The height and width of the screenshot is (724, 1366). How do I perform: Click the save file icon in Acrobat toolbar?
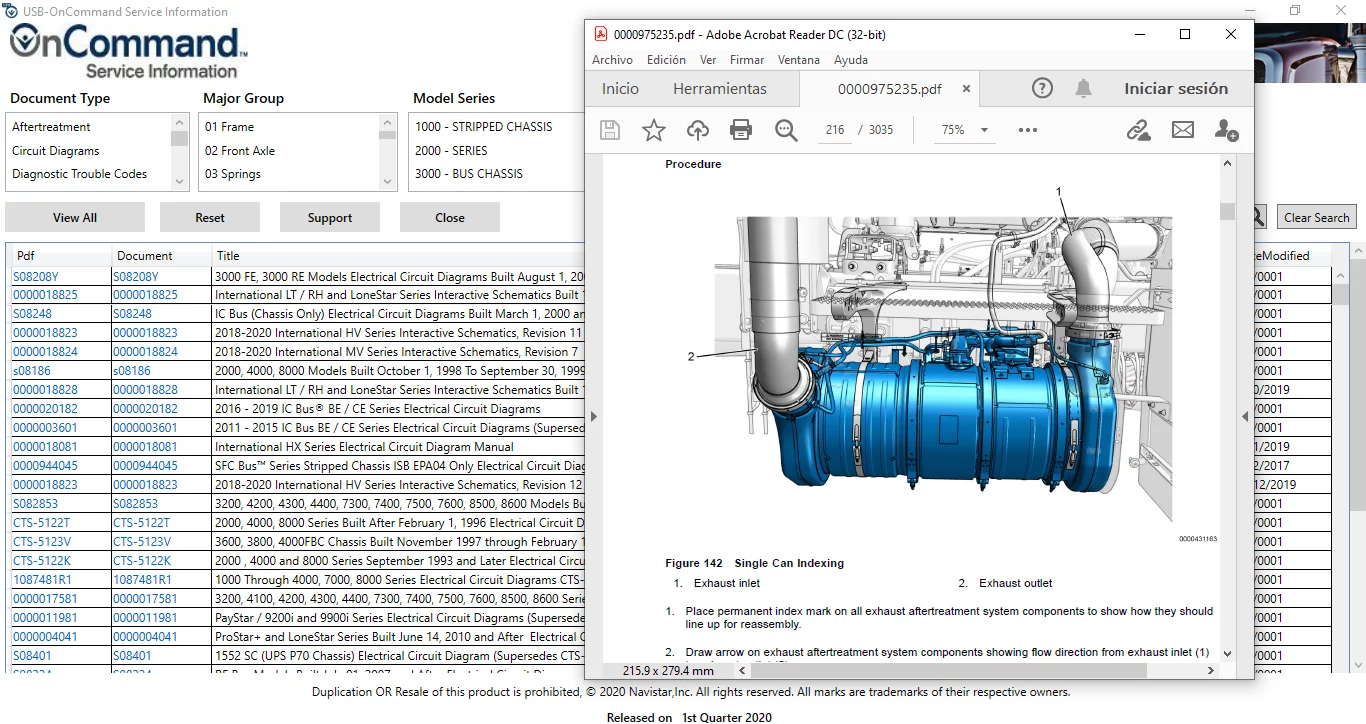pyautogui.click(x=609, y=130)
